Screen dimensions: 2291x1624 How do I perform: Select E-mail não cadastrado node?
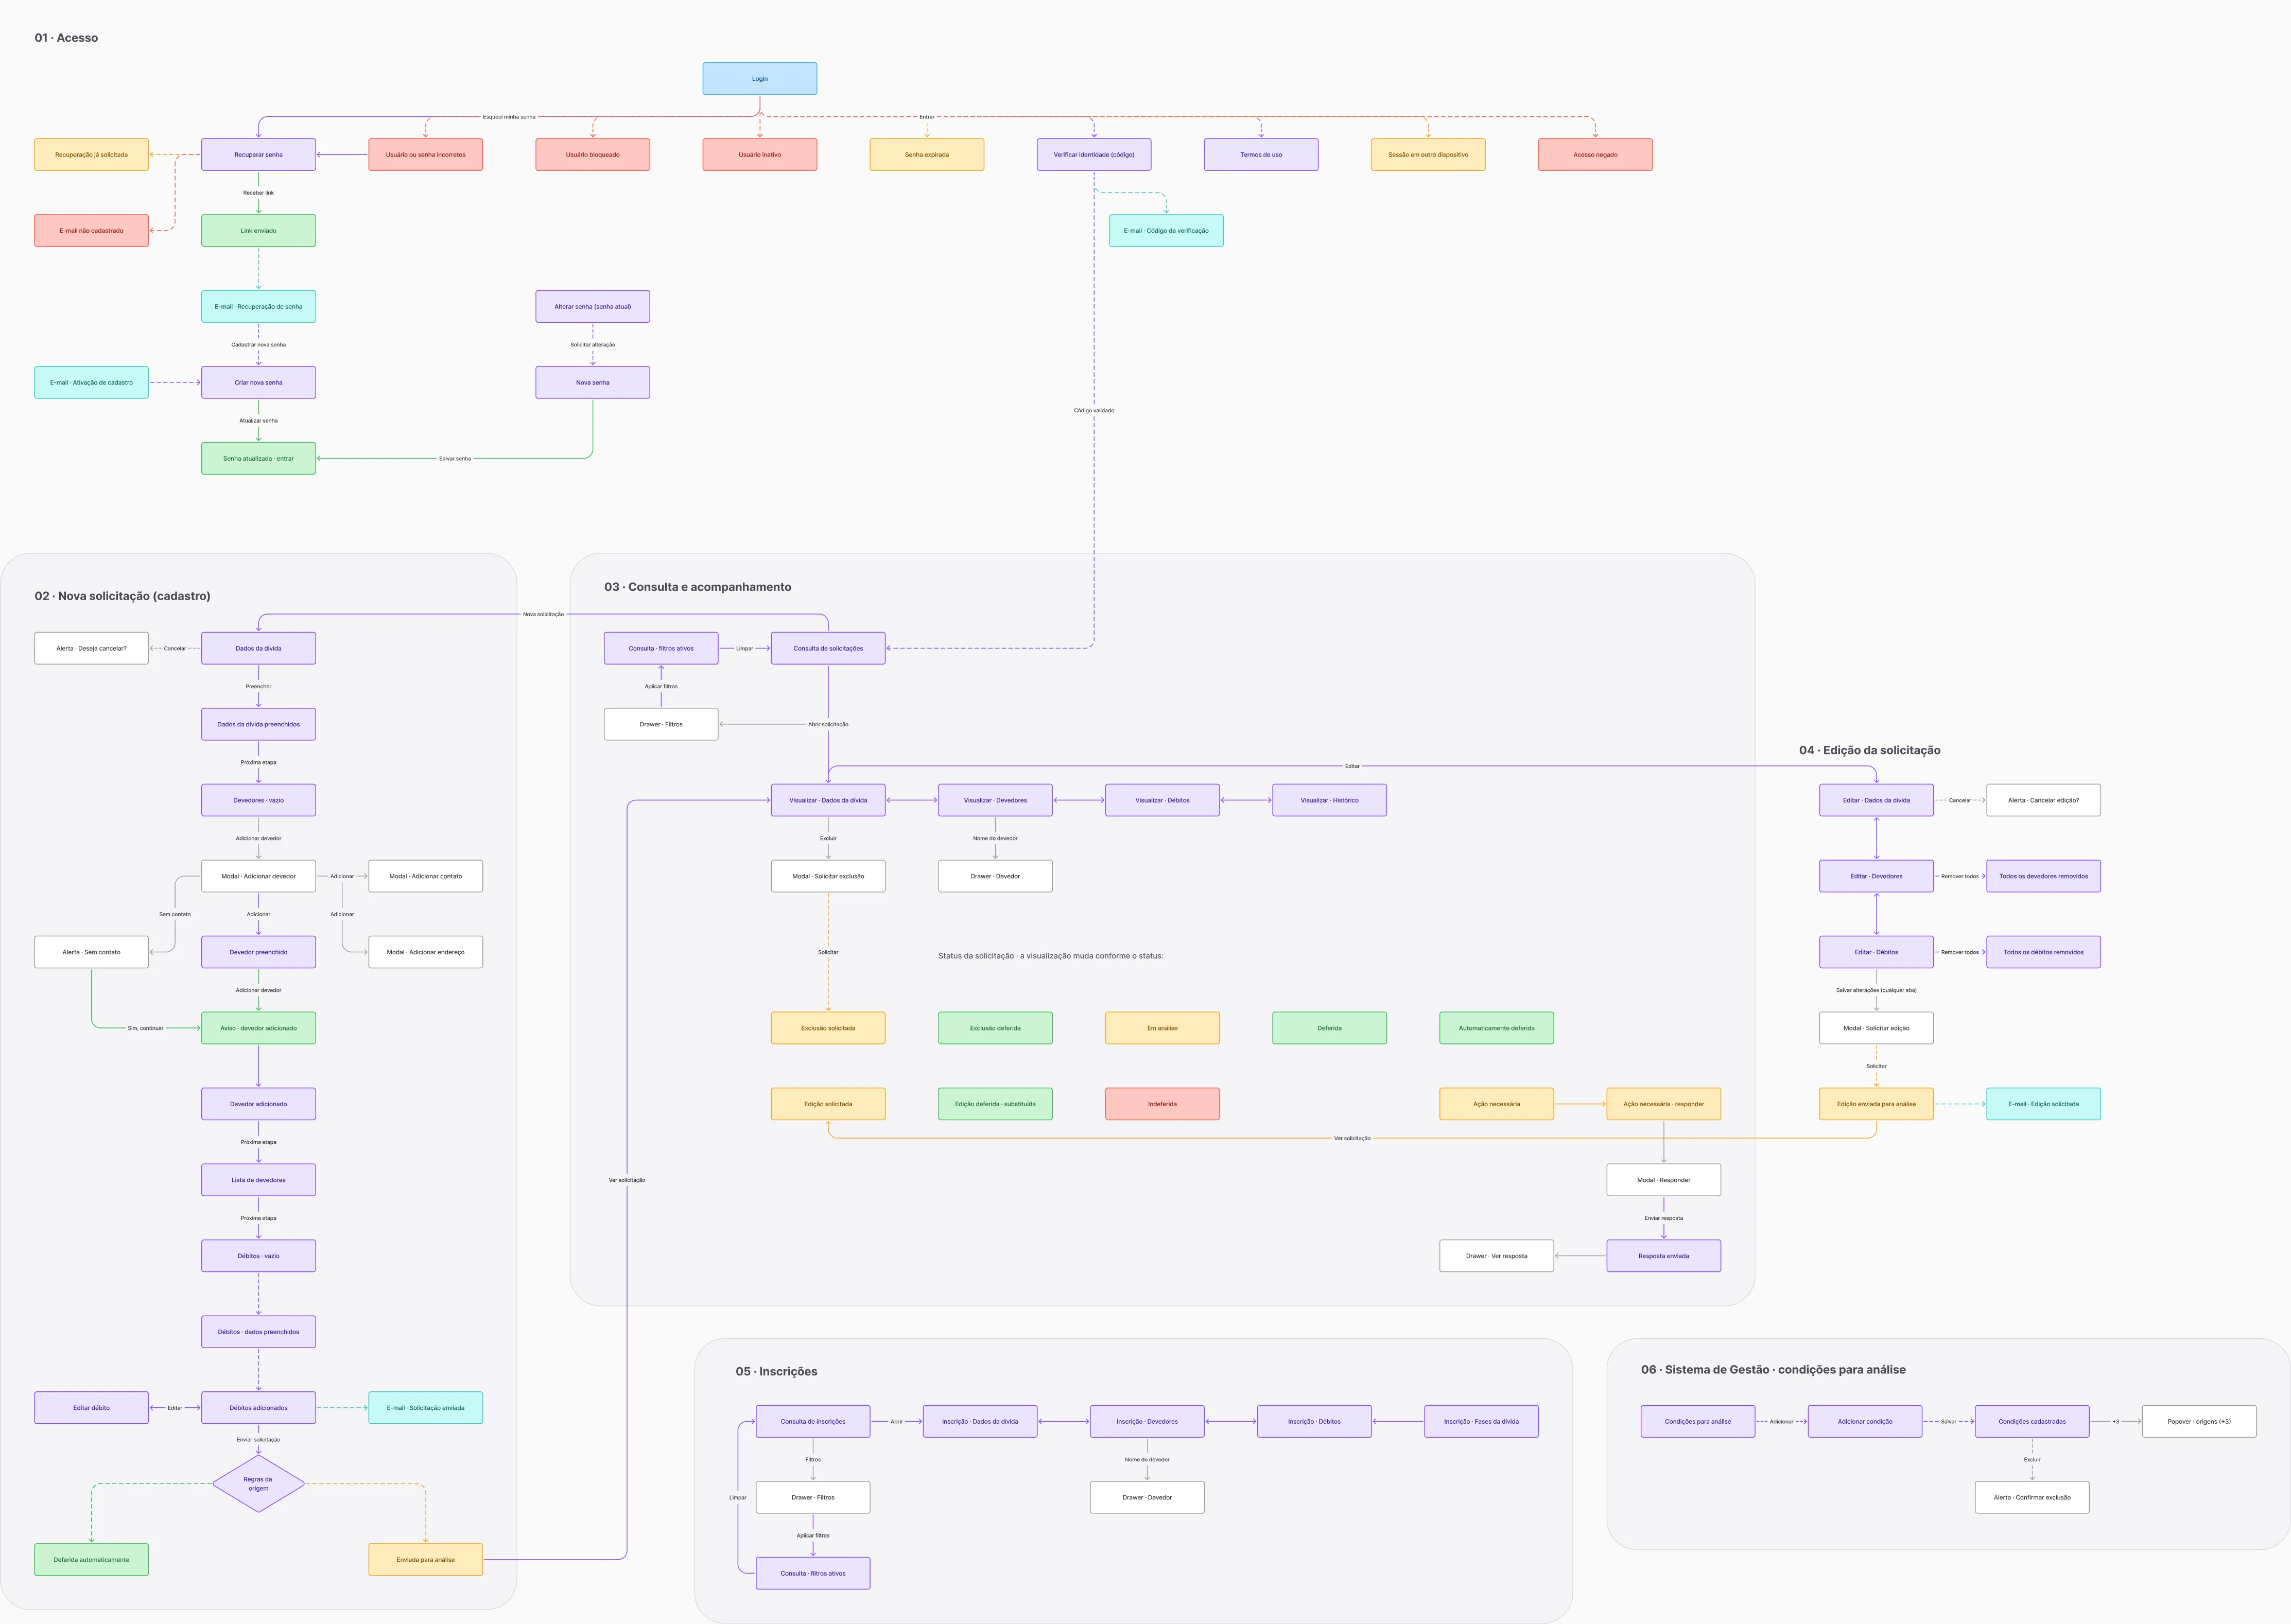[91, 231]
